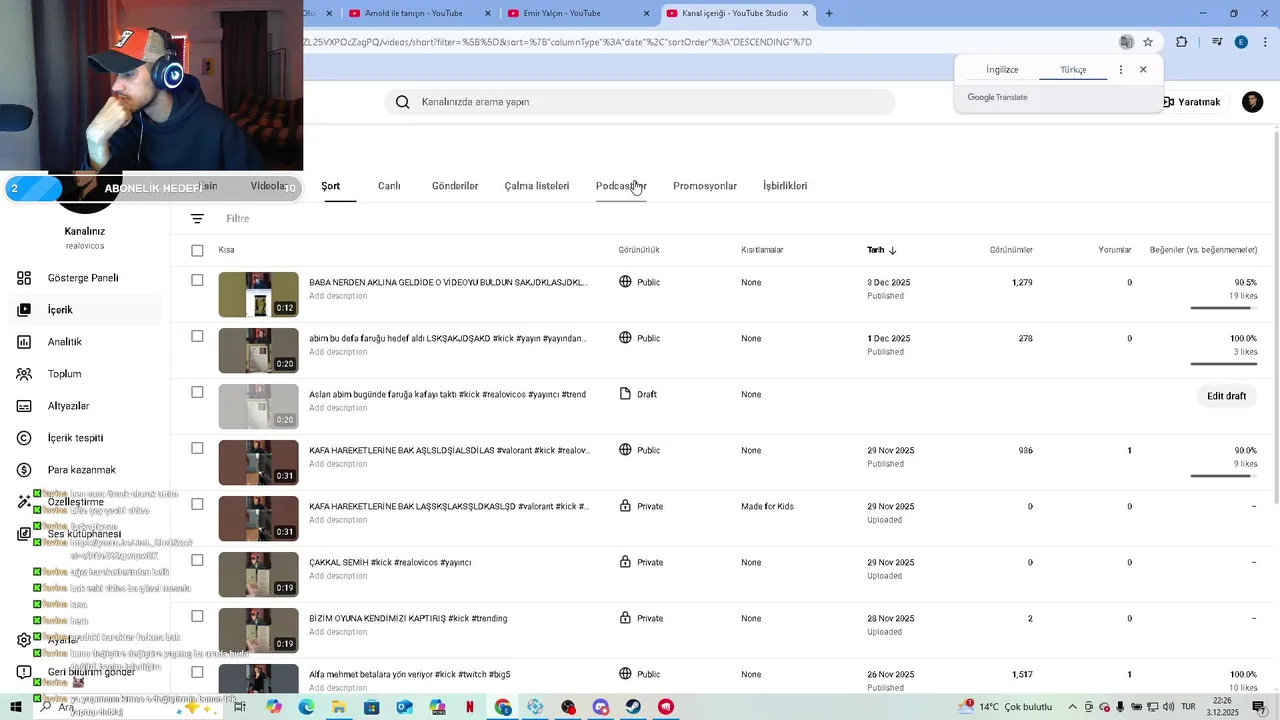Open Steam from the taskbar

634,707
